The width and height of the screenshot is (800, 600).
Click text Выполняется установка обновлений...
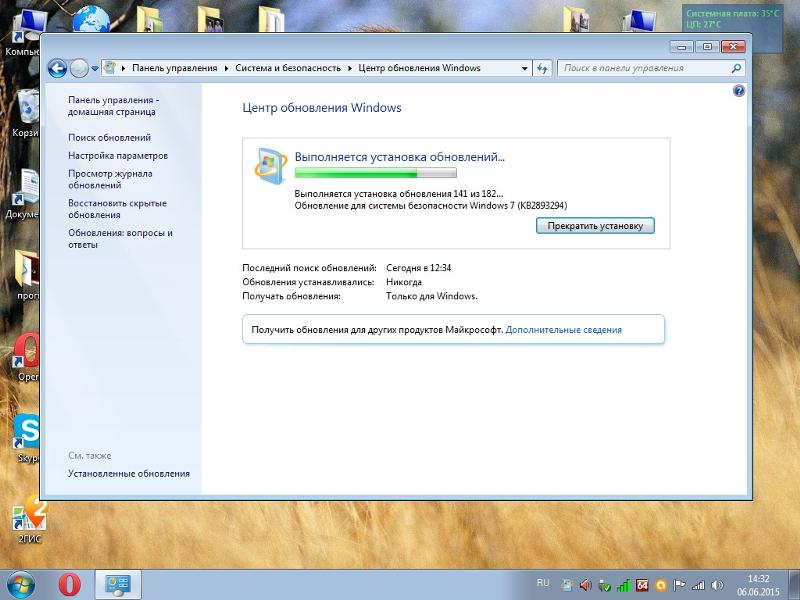click(x=399, y=157)
